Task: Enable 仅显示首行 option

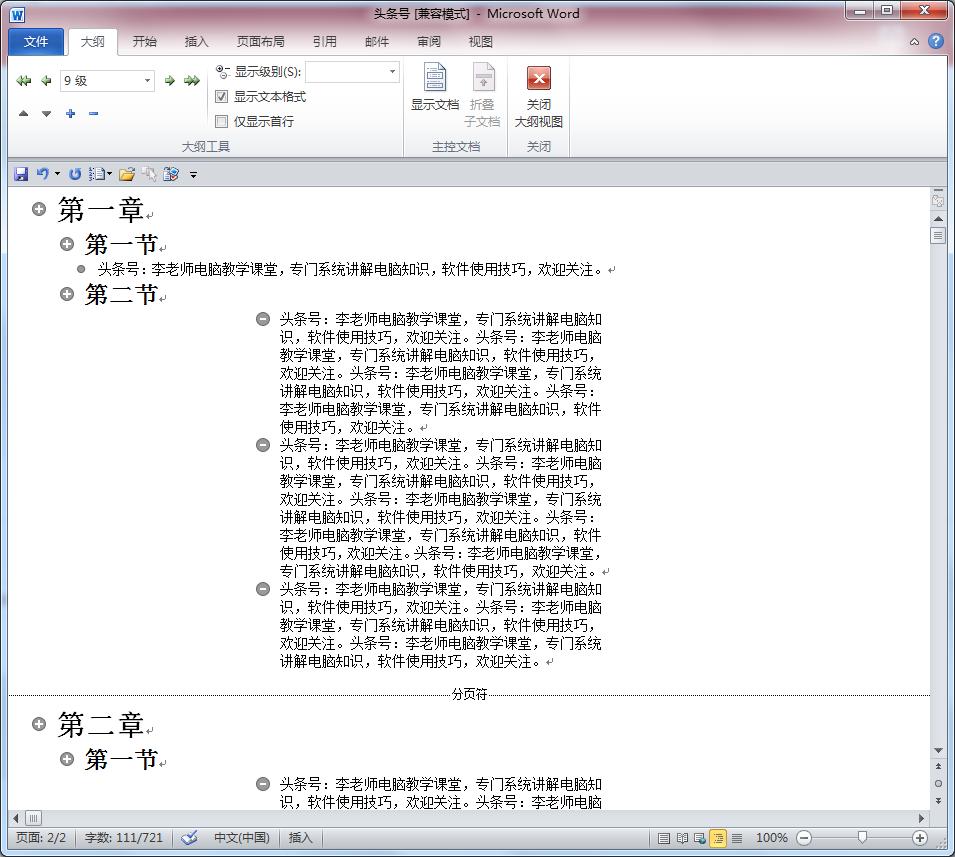Action: tap(221, 121)
